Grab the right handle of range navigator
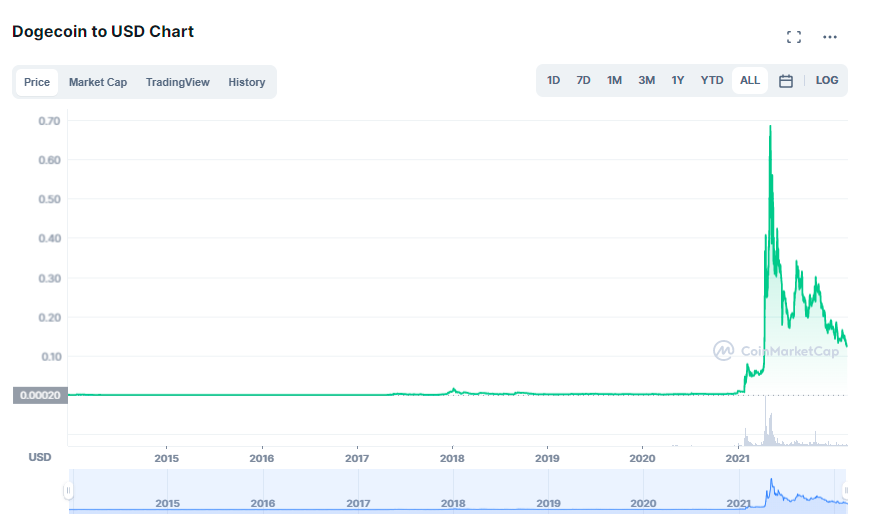 pos(845,490)
